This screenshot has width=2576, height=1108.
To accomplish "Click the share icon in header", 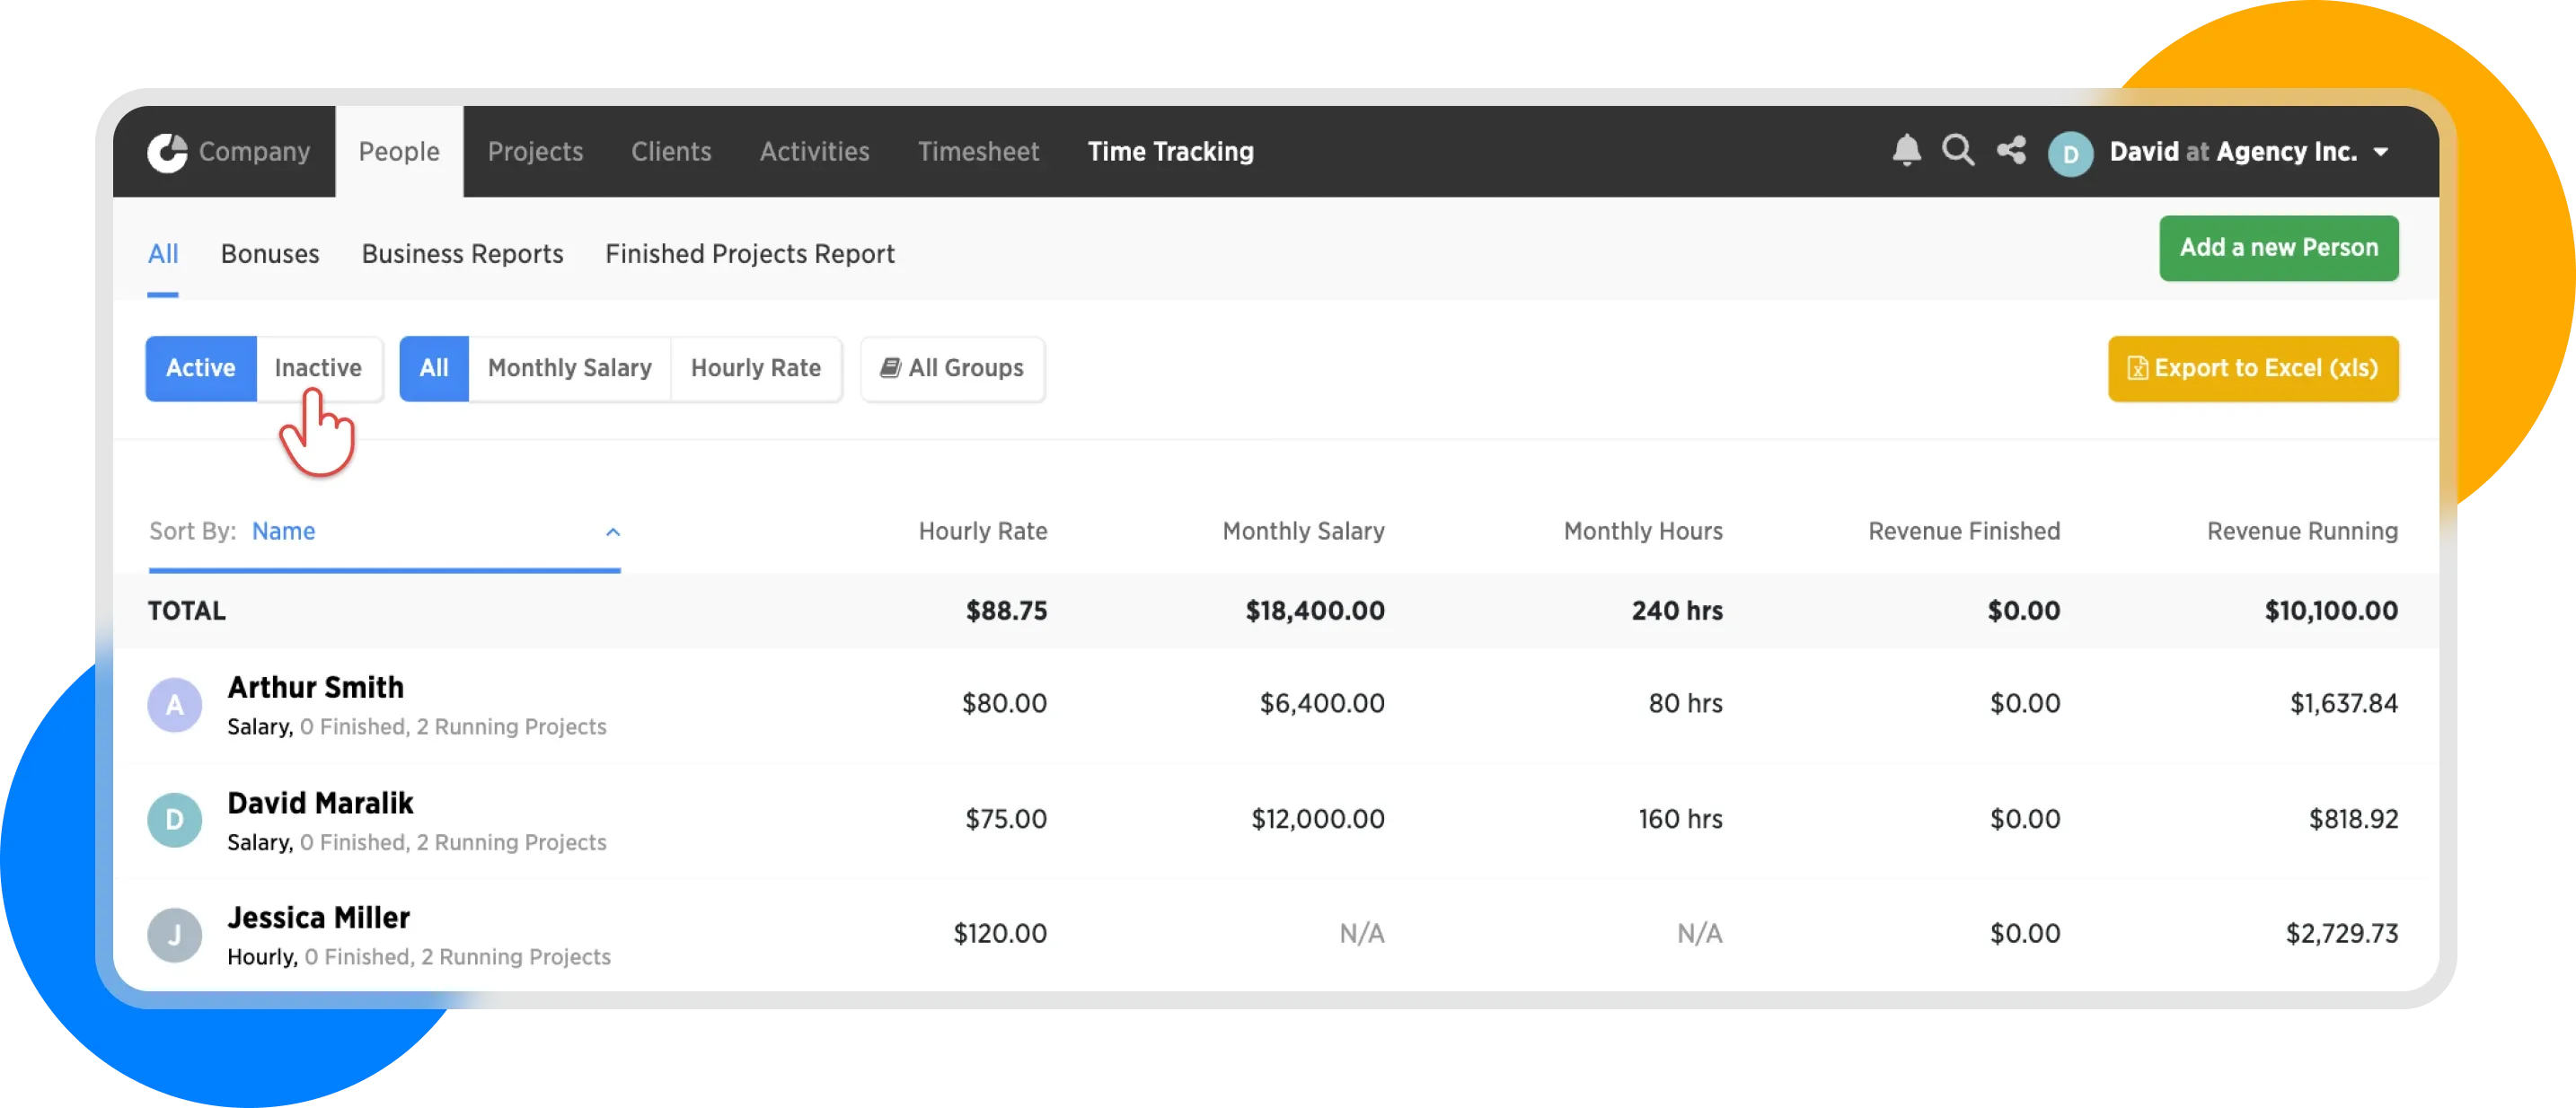I will click(2011, 151).
